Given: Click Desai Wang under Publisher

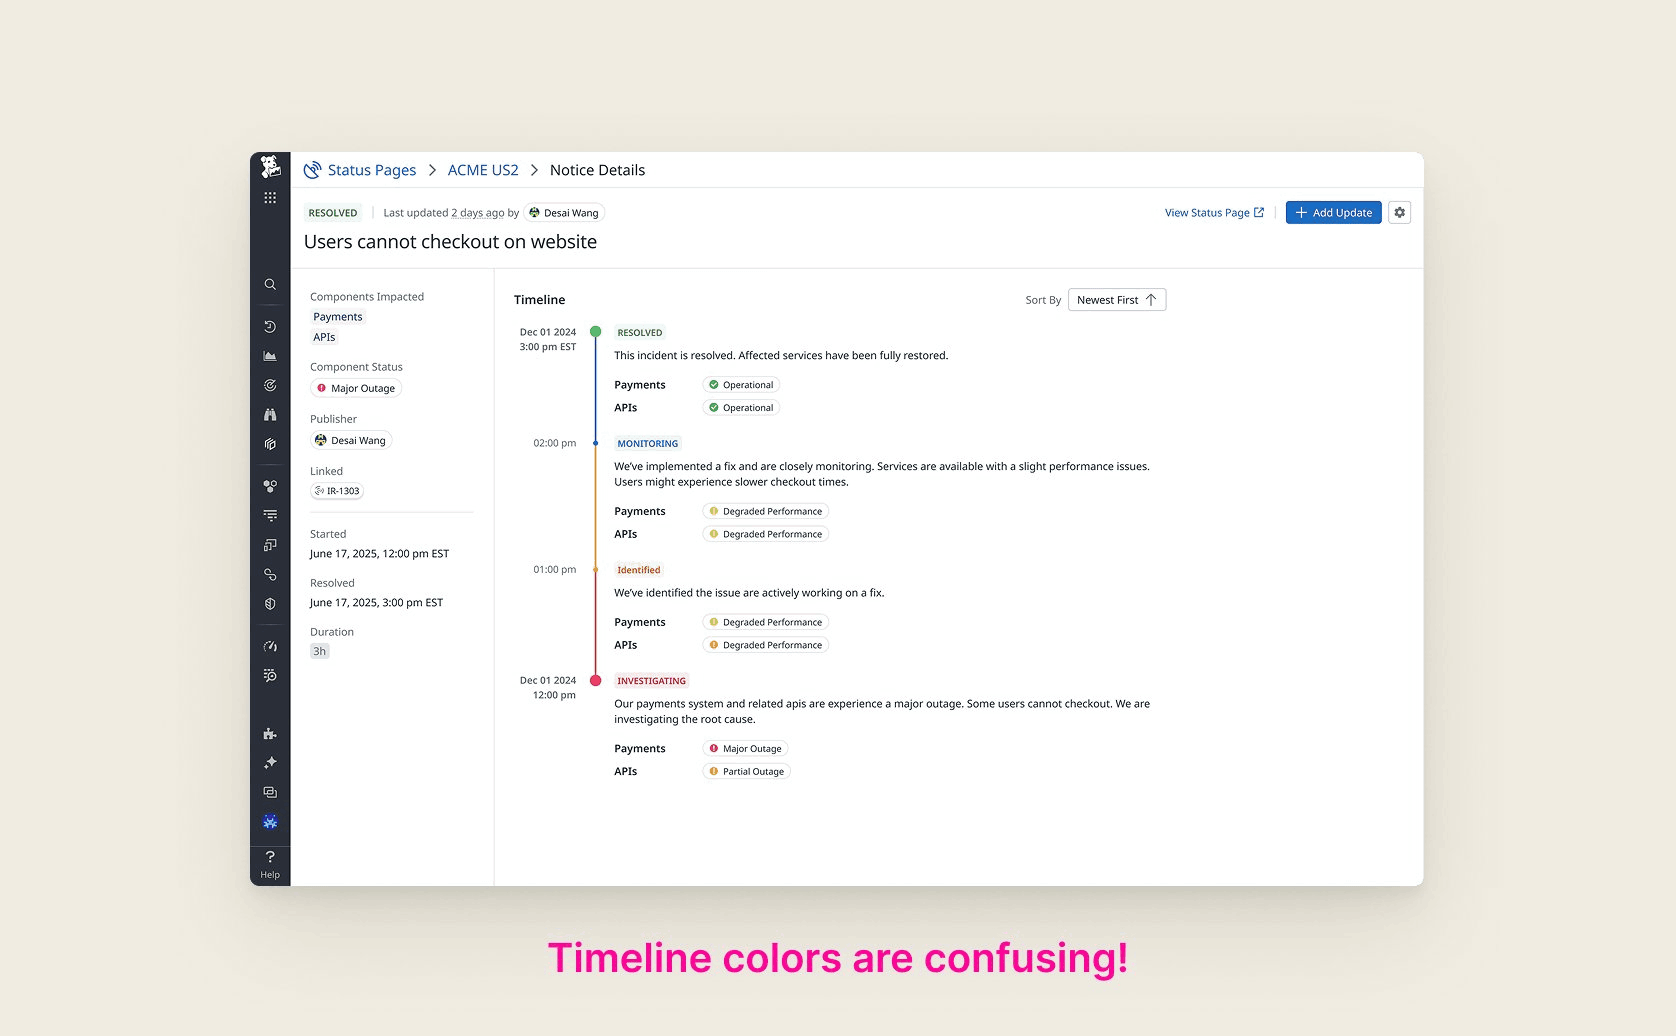Looking at the screenshot, I should (x=351, y=440).
